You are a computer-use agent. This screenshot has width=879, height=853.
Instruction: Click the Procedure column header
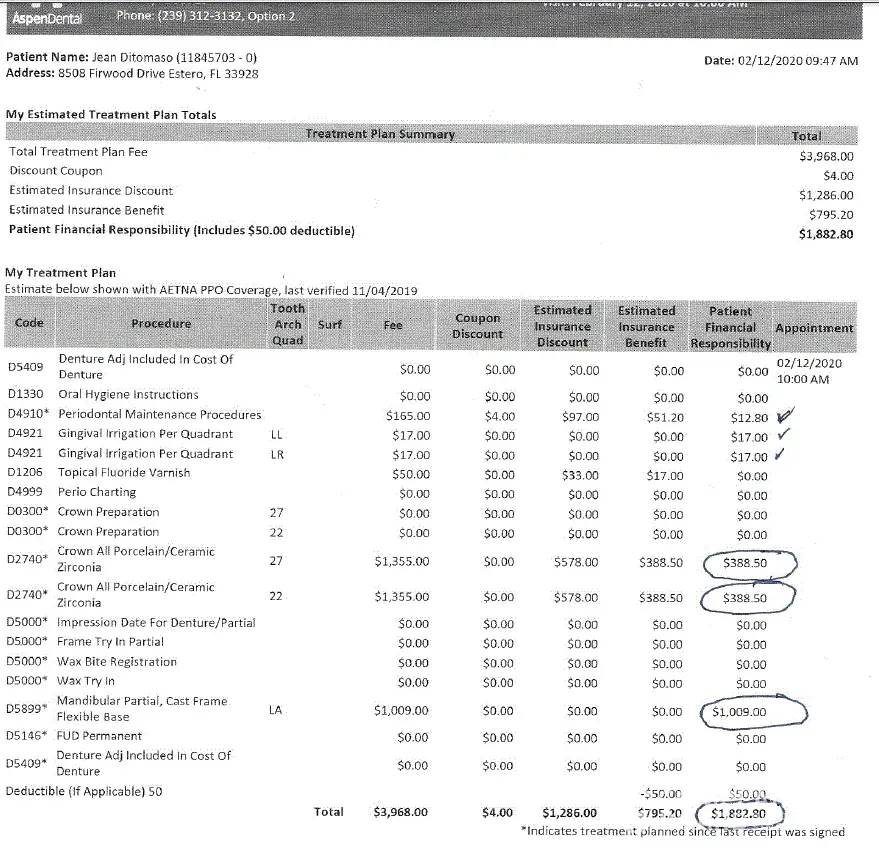coord(160,323)
